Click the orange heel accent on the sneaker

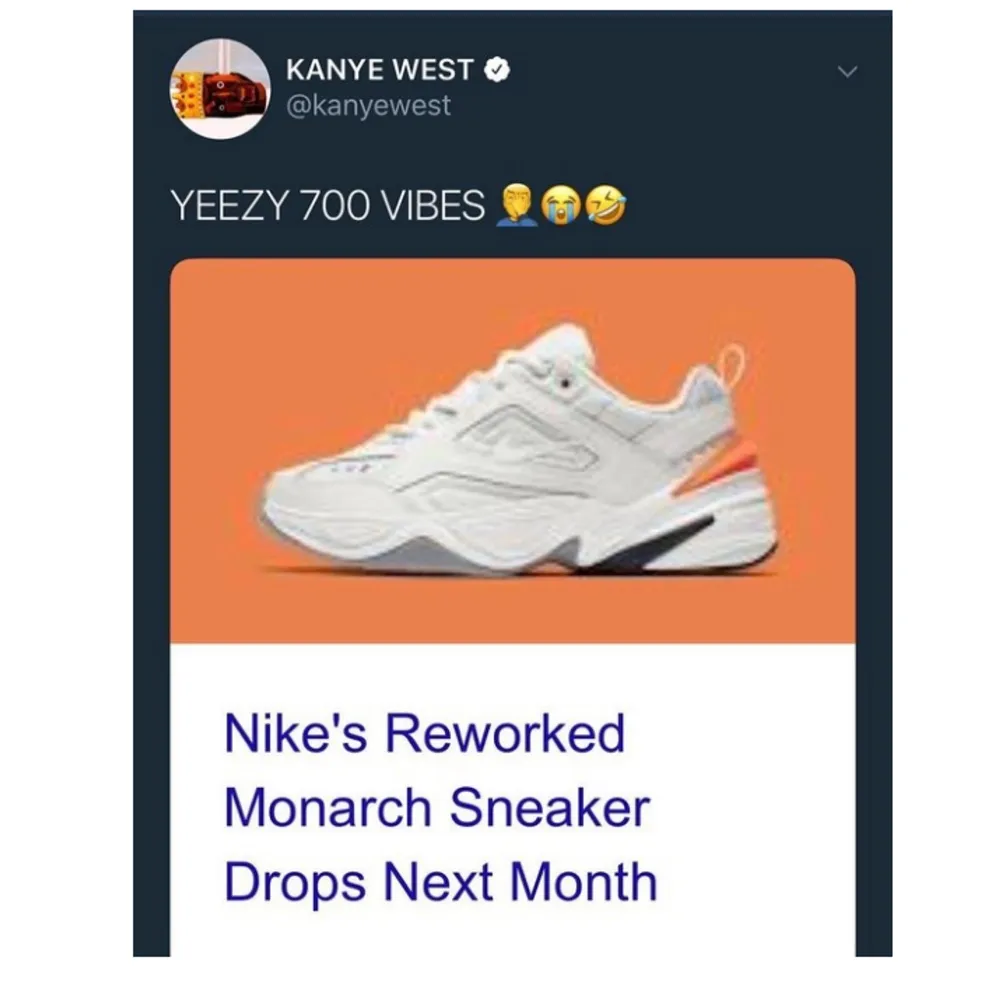[x=724, y=471]
